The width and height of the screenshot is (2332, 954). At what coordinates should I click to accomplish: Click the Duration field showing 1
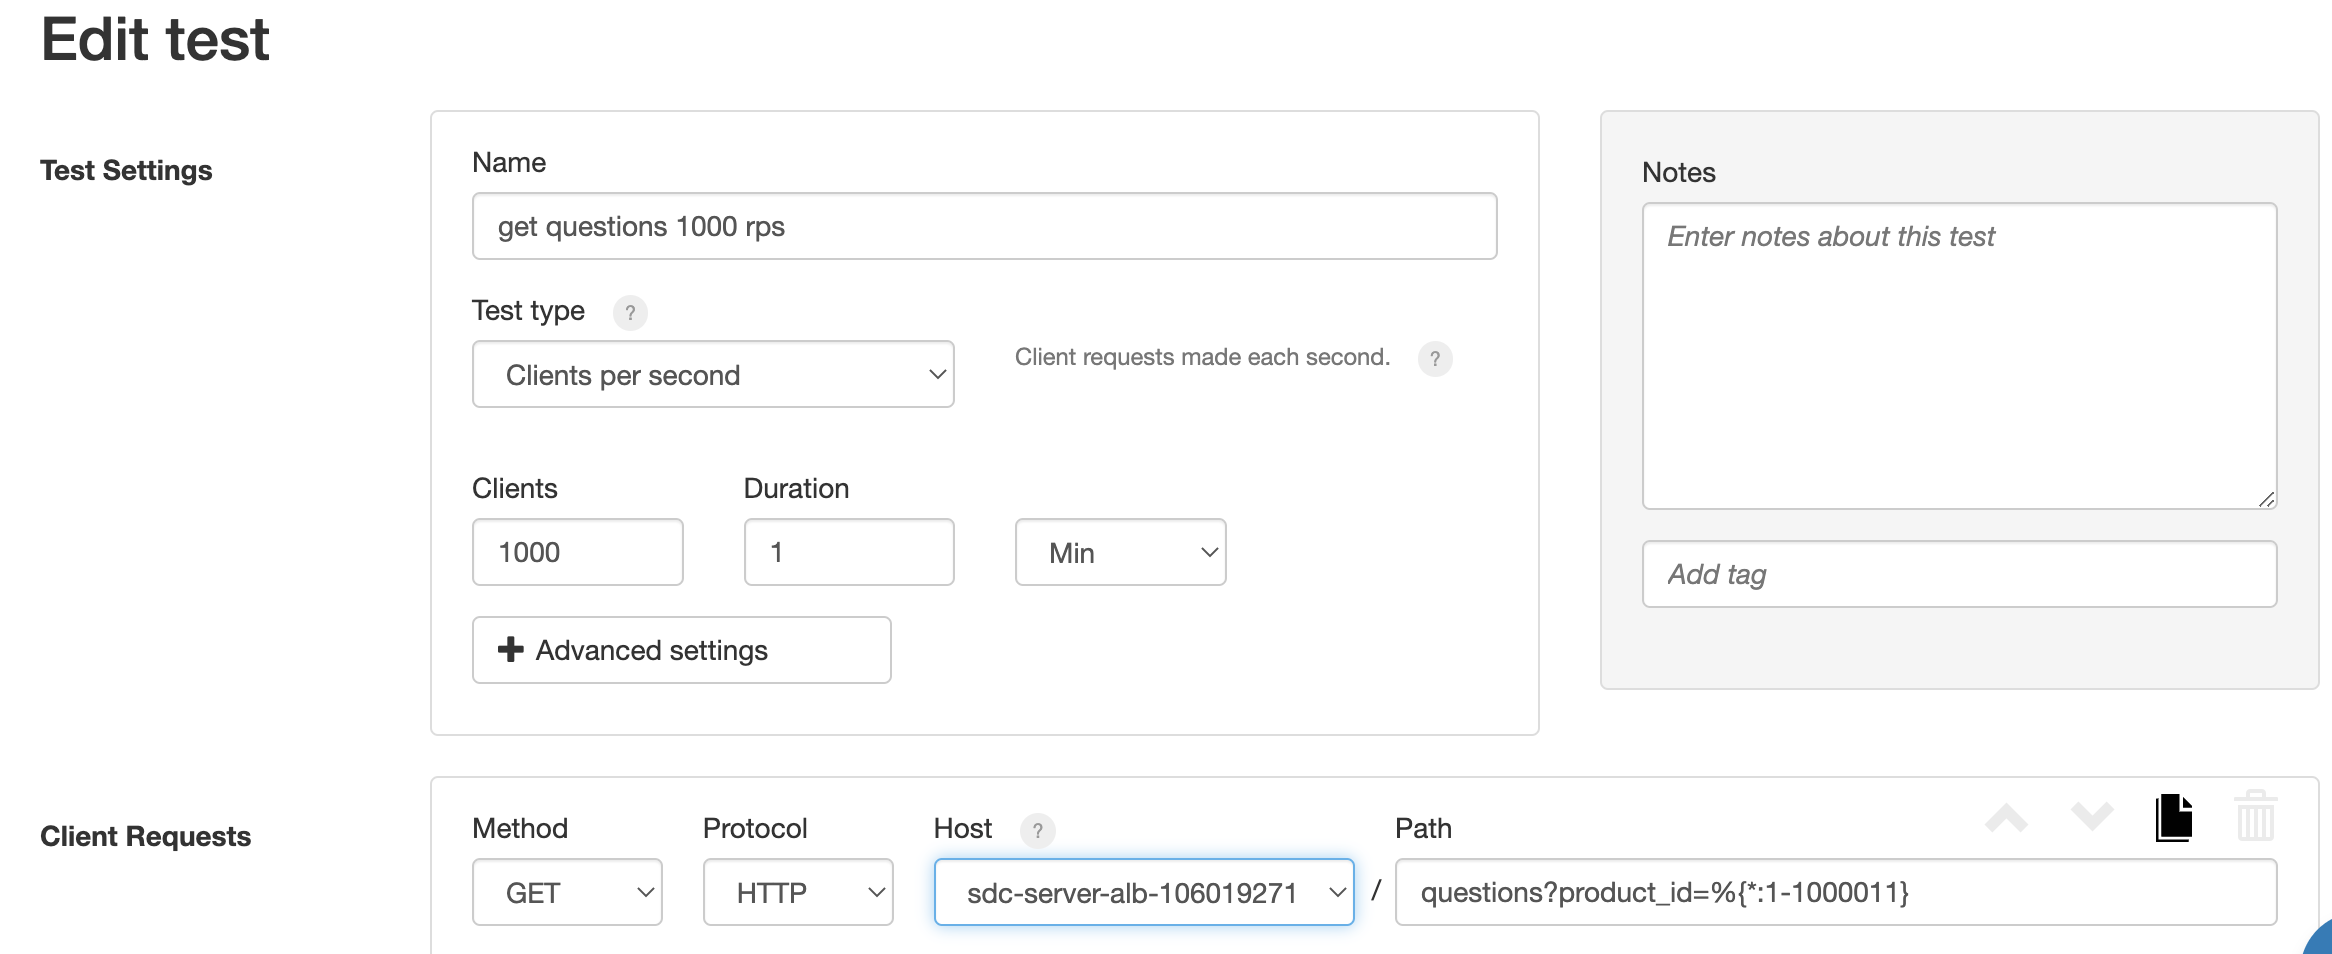(x=849, y=552)
